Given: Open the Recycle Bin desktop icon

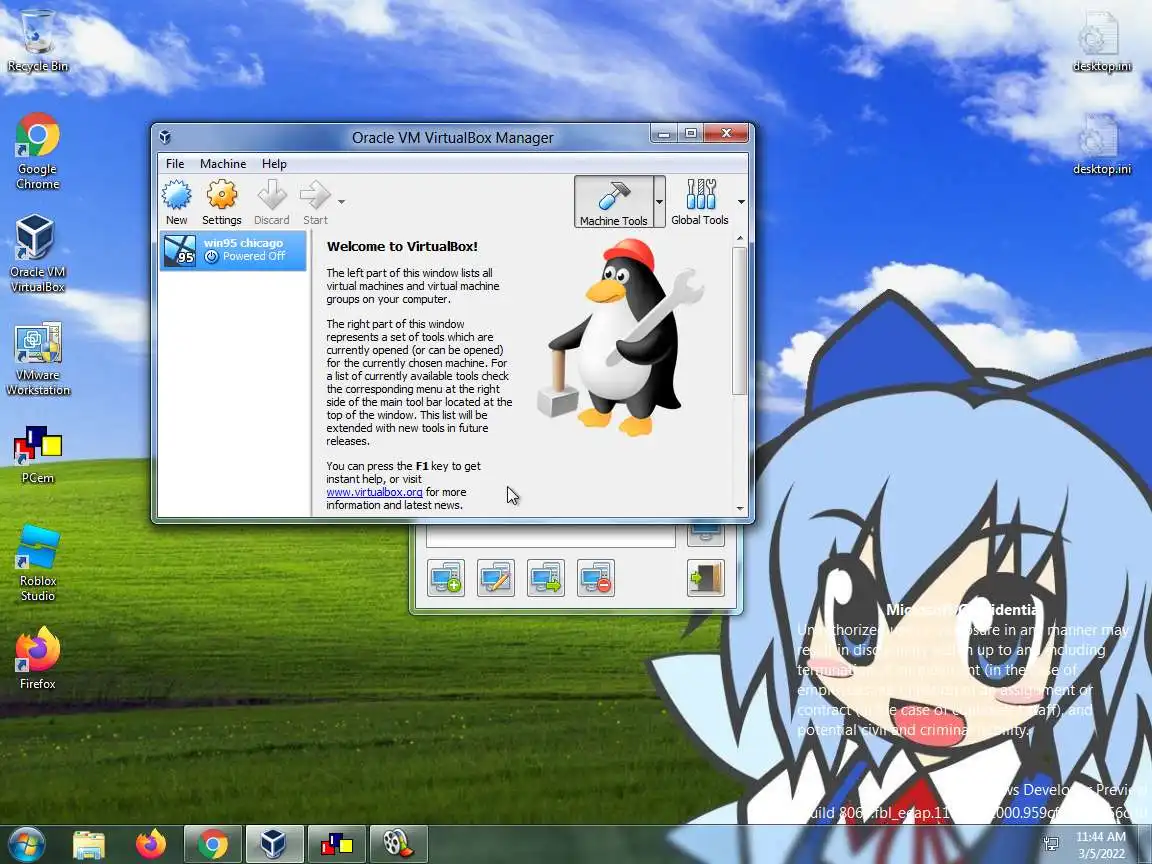Looking at the screenshot, I should tap(37, 40).
